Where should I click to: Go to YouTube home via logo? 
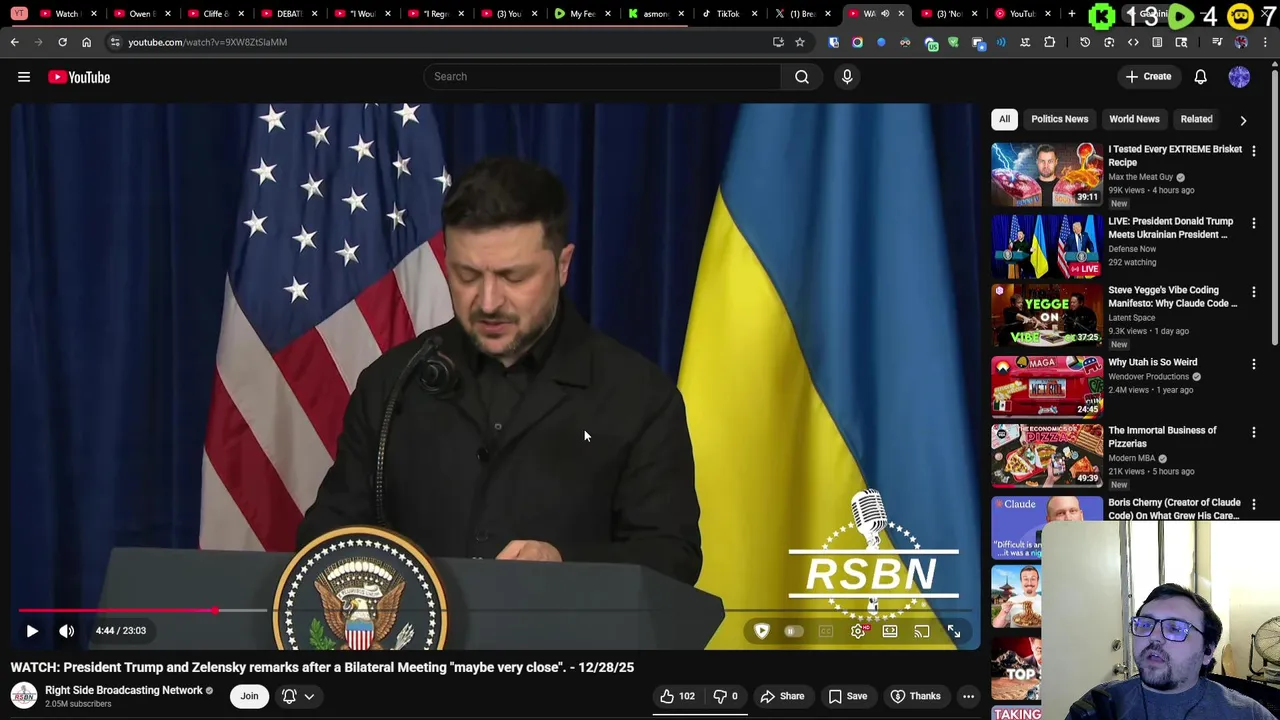(x=79, y=77)
